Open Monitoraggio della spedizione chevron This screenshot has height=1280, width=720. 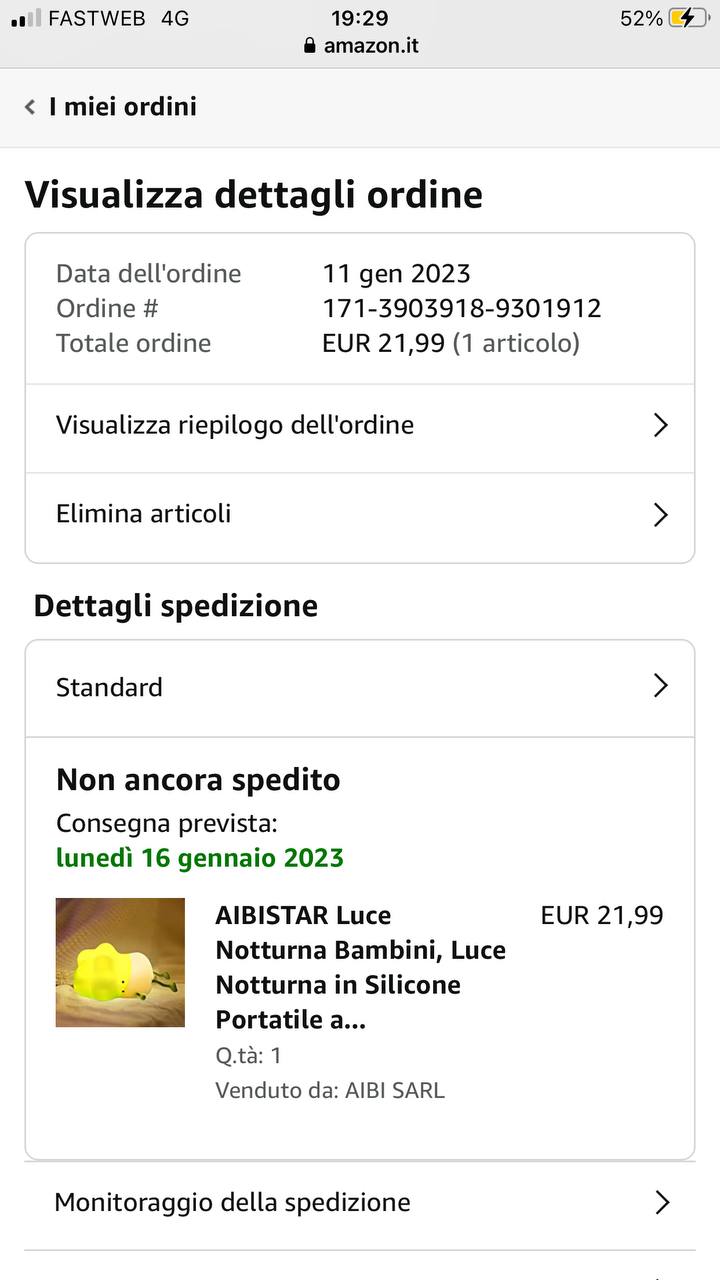[x=661, y=1202]
